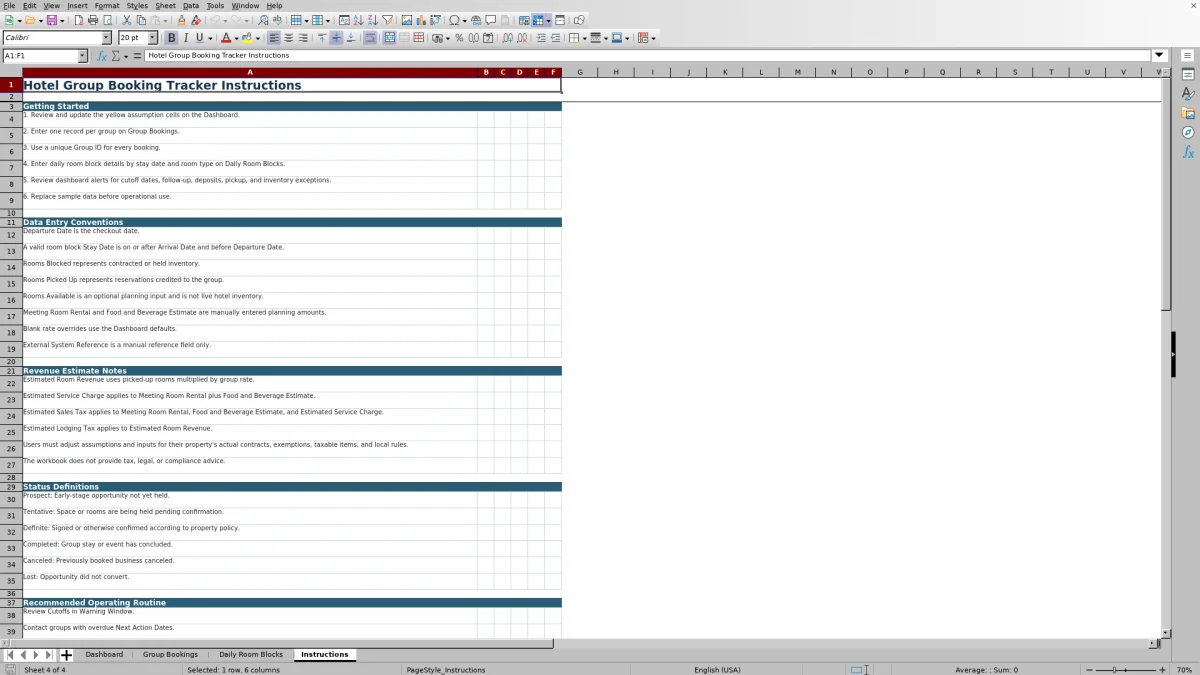Click the Spelling check icon
The image size is (1200, 675).
pos(277,20)
